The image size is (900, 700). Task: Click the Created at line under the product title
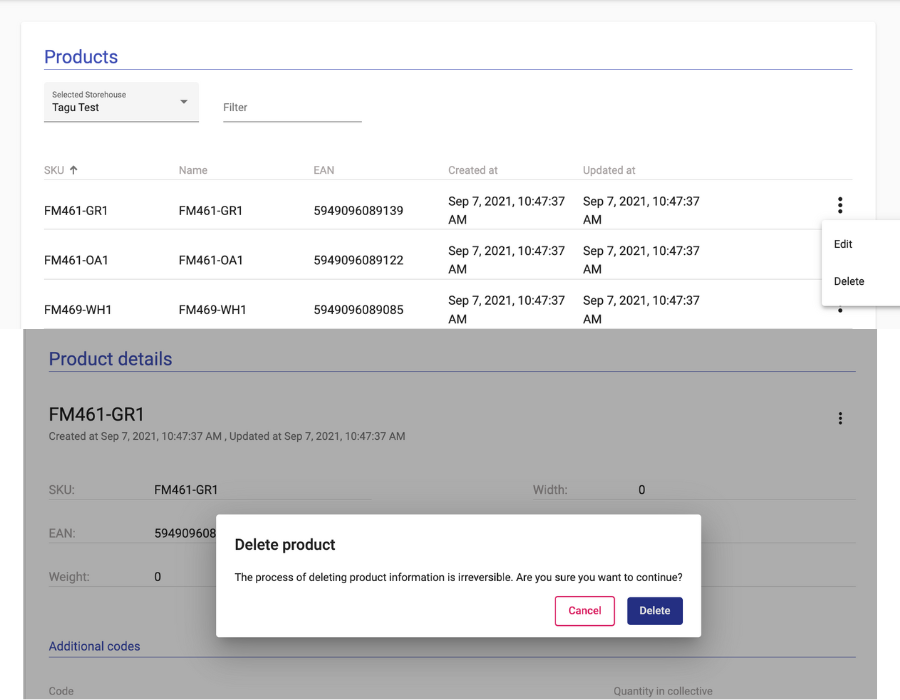(x=227, y=437)
